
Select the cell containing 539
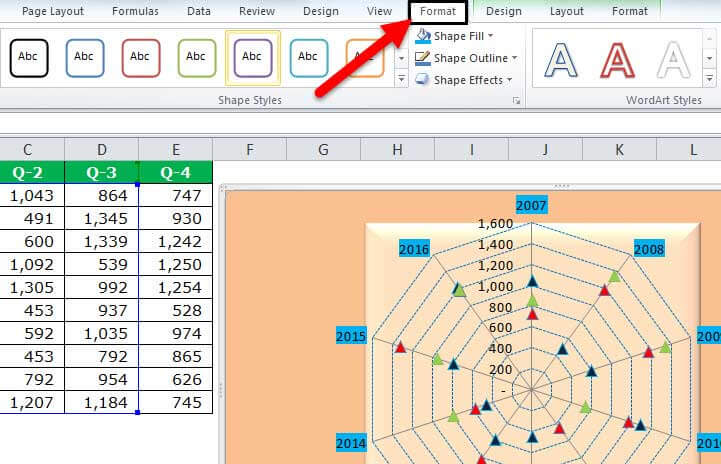pyautogui.click(x=102, y=264)
